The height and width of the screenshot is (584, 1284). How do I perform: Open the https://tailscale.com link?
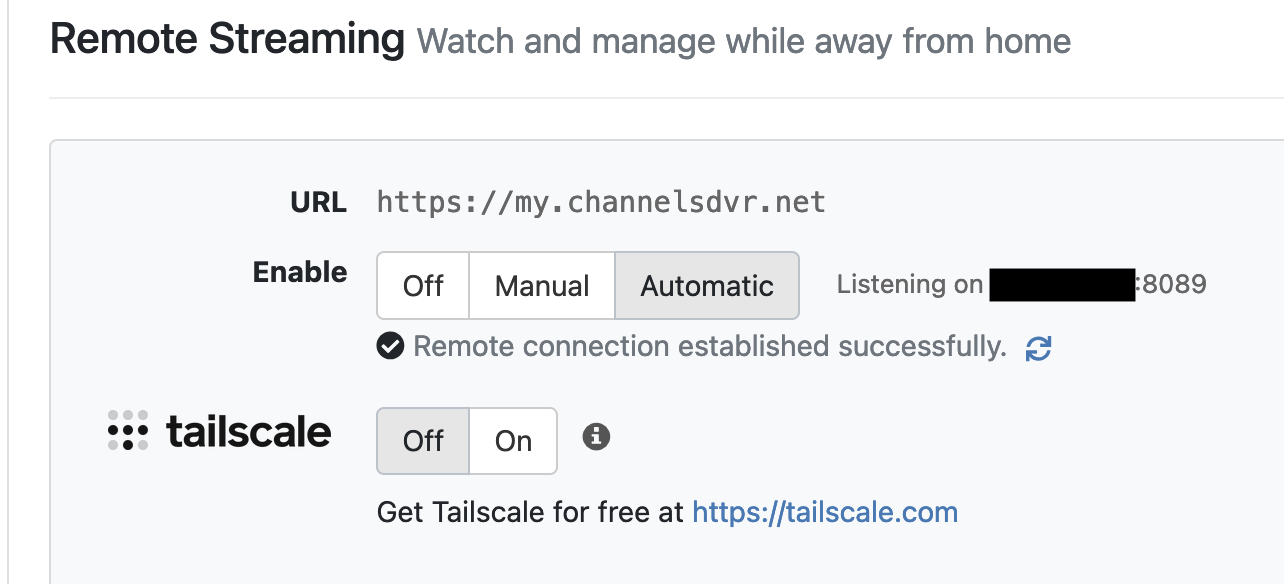825,513
